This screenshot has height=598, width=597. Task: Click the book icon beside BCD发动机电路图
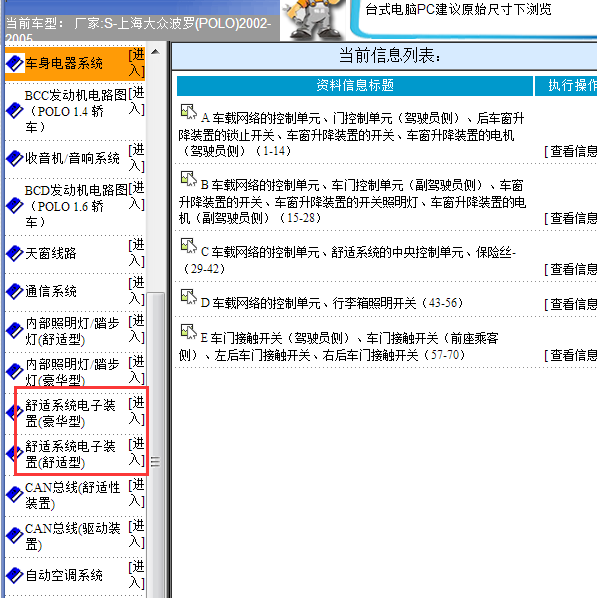click(15, 206)
